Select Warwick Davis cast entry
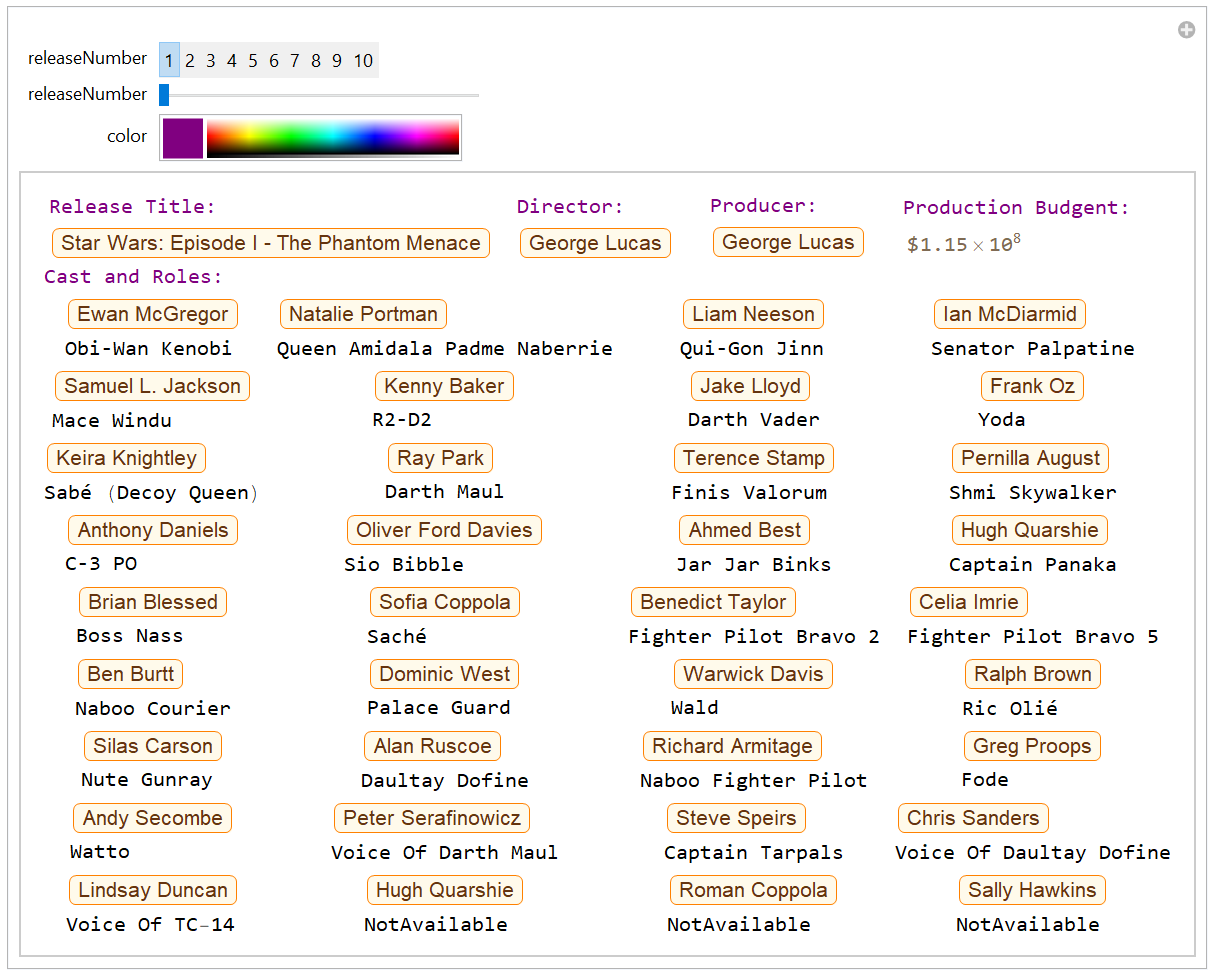Screen dimensions: 1213x975 click(x=753, y=674)
